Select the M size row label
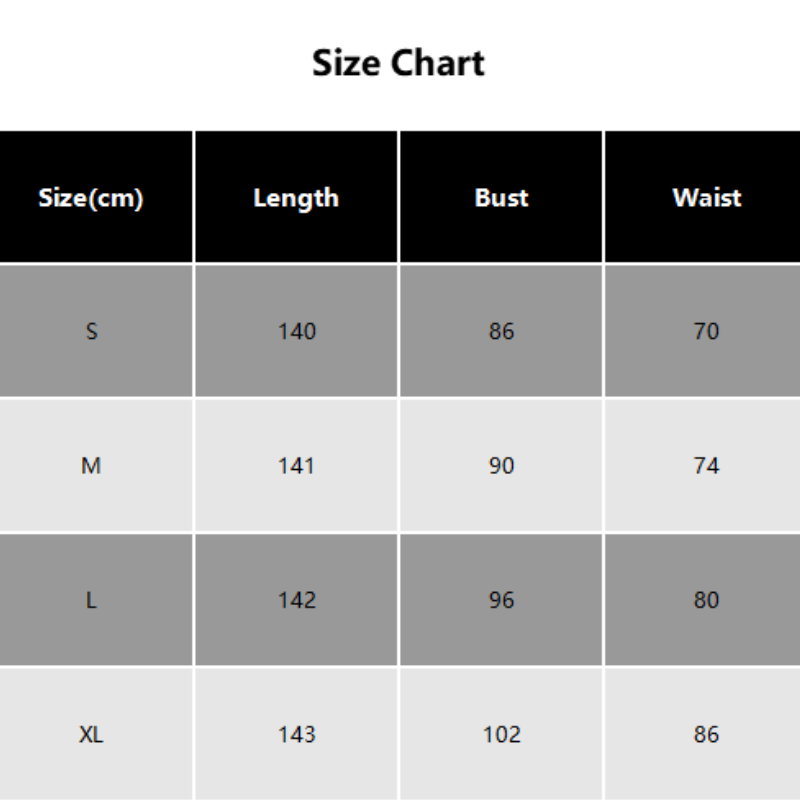 coord(91,465)
